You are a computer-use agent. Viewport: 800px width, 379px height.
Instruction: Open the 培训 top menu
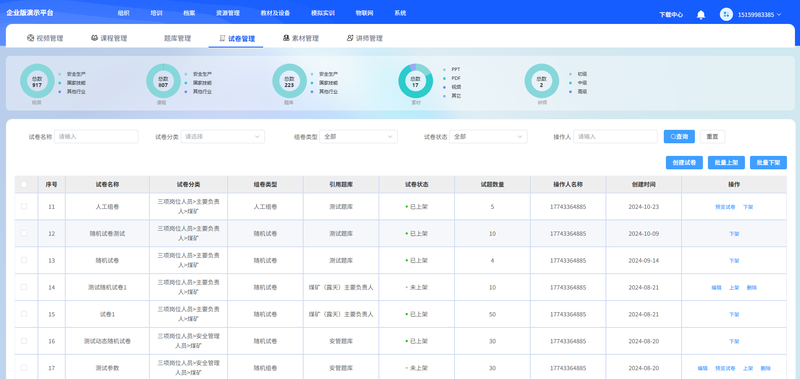pyautogui.click(x=156, y=13)
